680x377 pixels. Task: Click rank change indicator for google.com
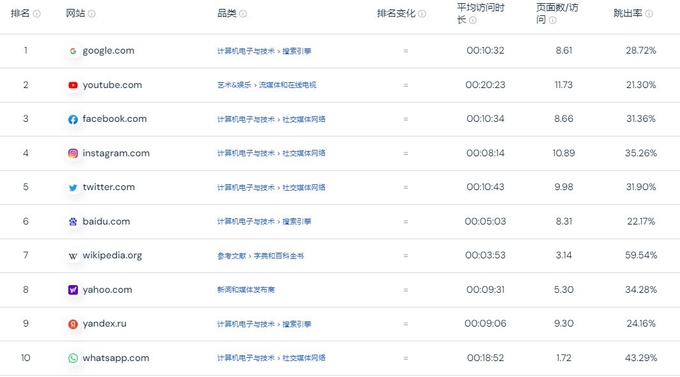(x=405, y=51)
